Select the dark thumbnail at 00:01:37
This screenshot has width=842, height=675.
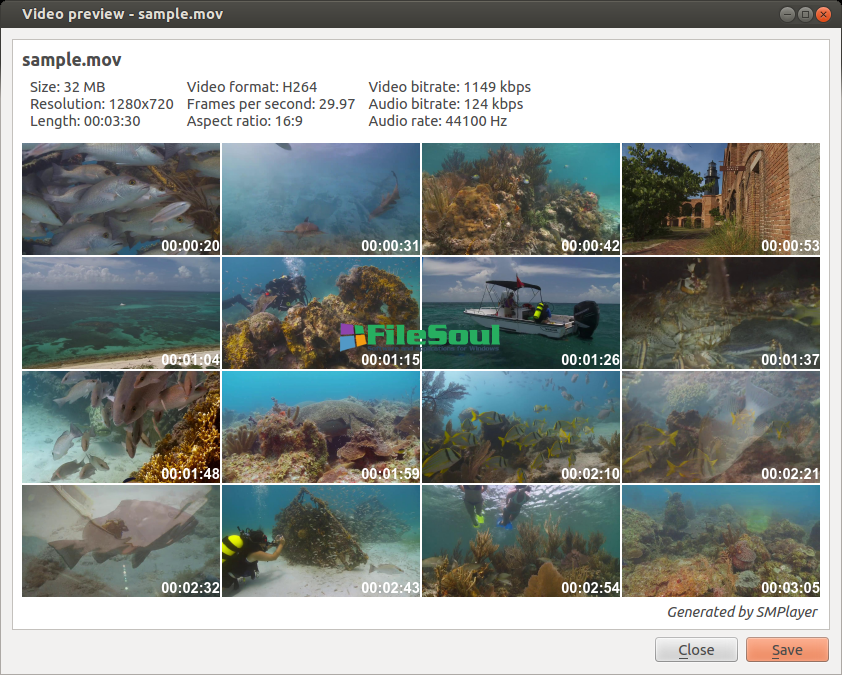click(720, 313)
